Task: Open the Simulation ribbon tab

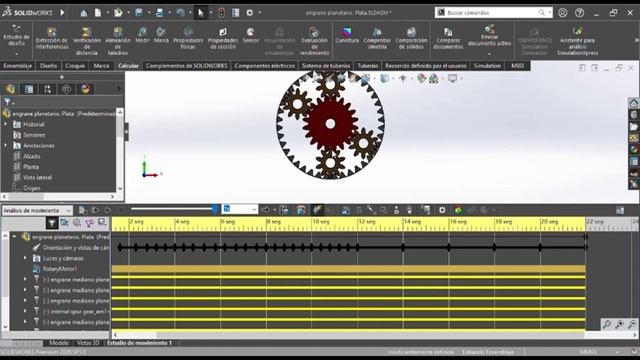Action: click(487, 66)
